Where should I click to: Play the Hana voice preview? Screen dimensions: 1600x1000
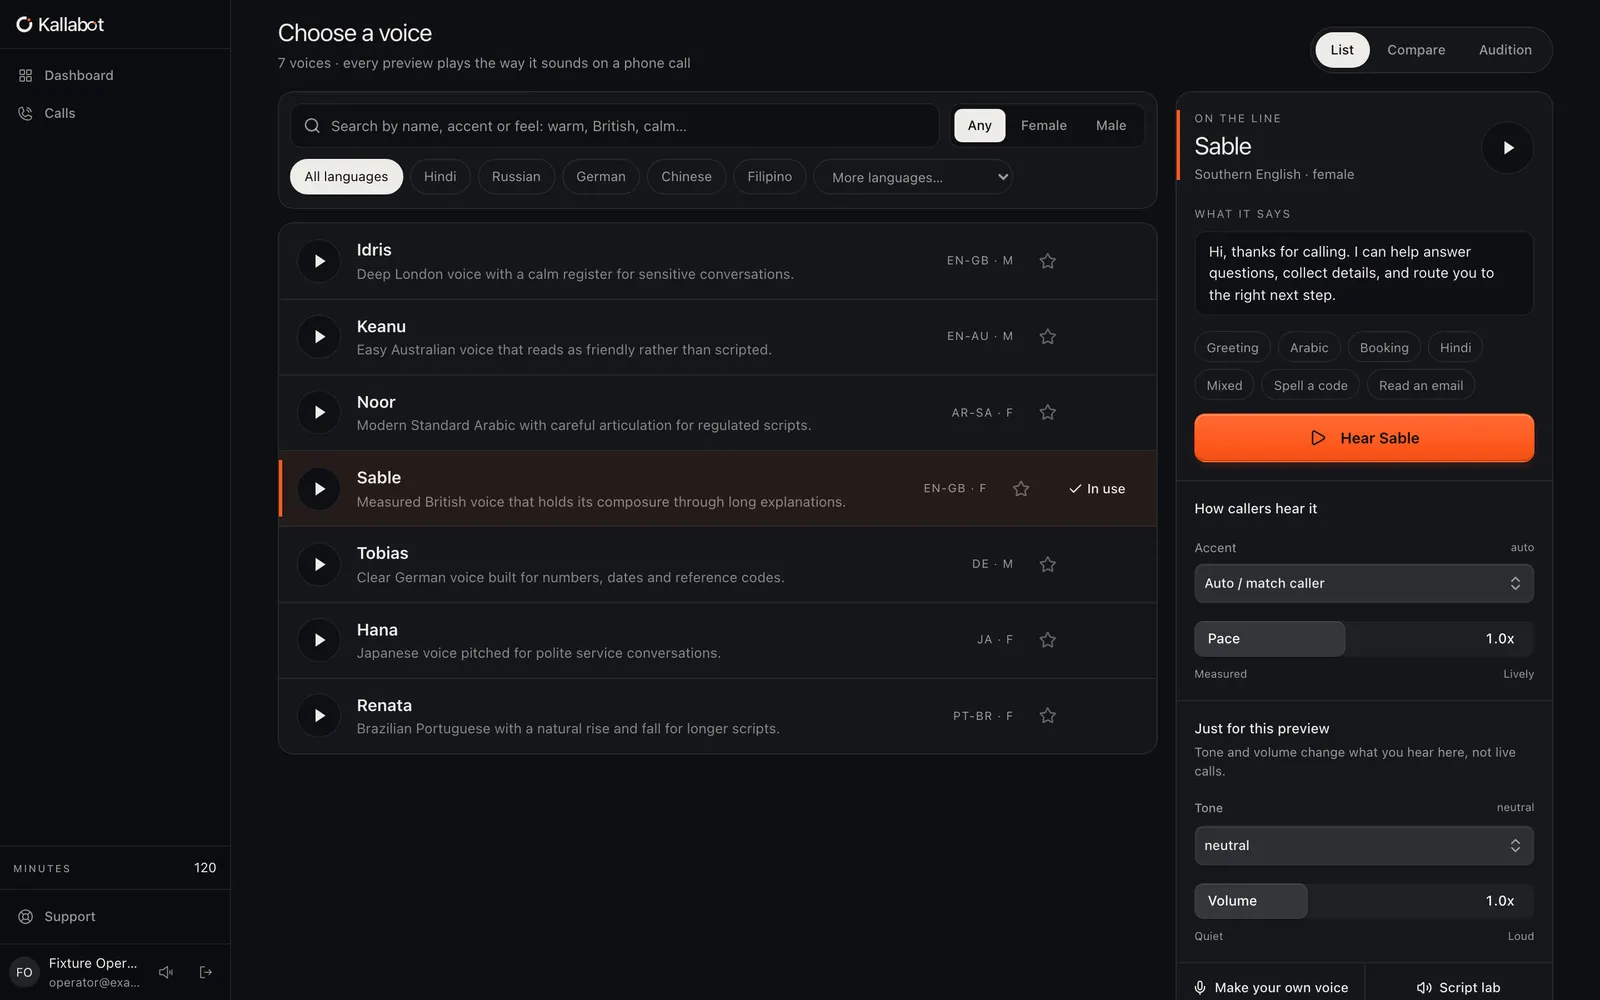point(319,640)
